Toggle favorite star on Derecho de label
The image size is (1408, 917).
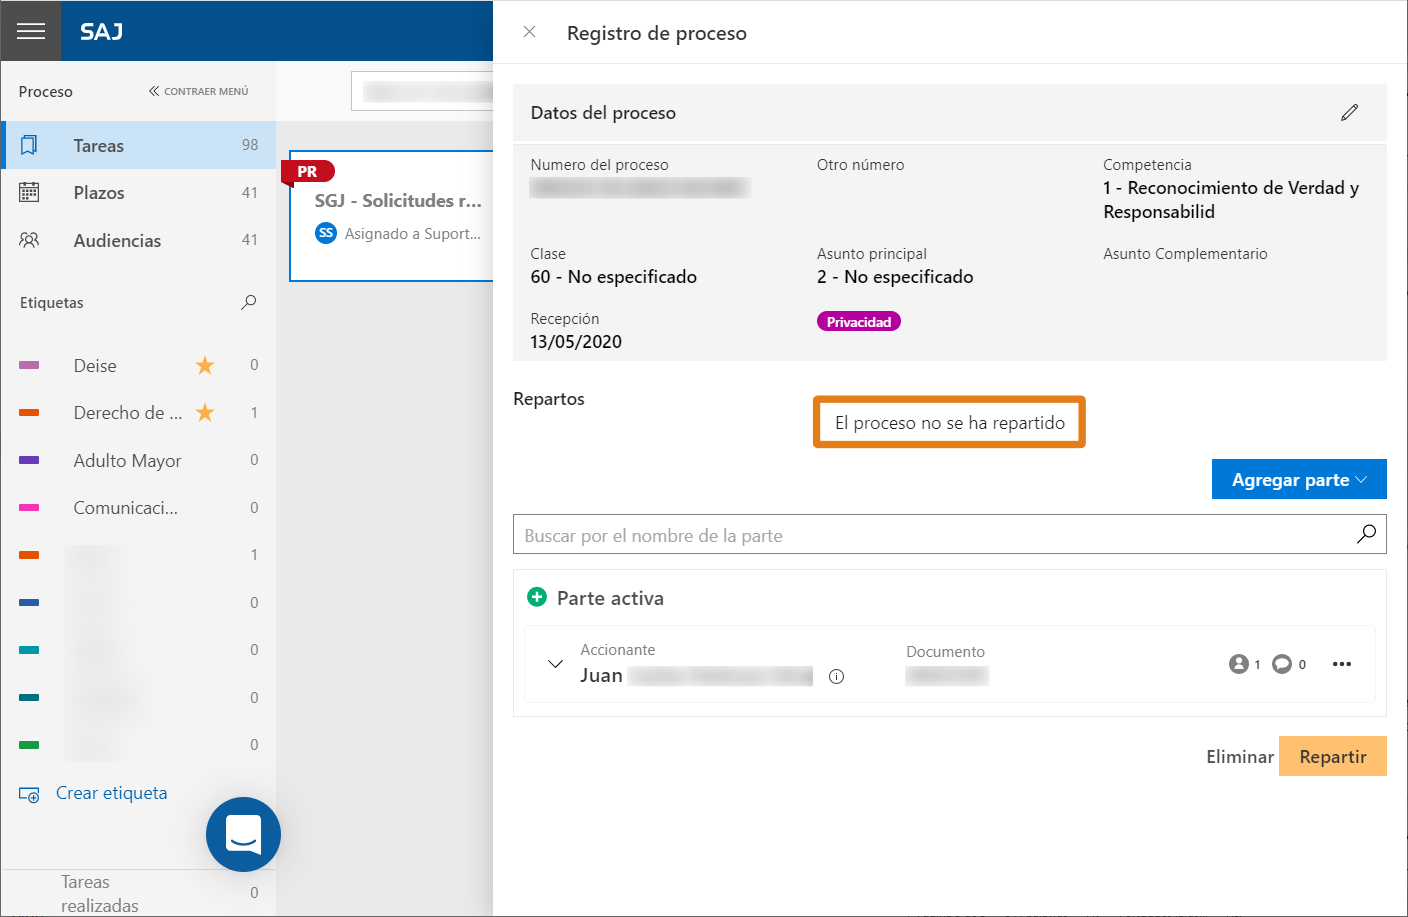point(205,412)
